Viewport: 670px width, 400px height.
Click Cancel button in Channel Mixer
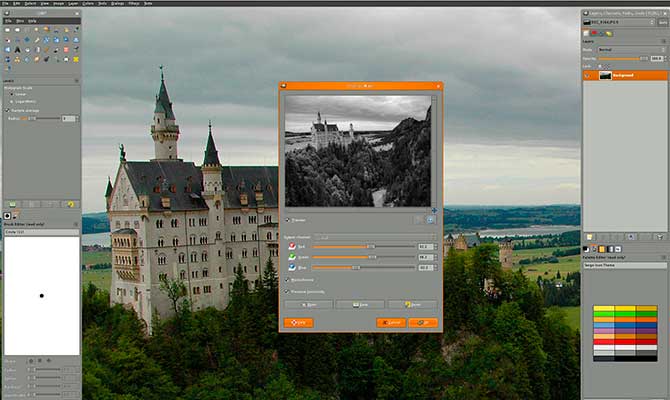click(x=391, y=323)
